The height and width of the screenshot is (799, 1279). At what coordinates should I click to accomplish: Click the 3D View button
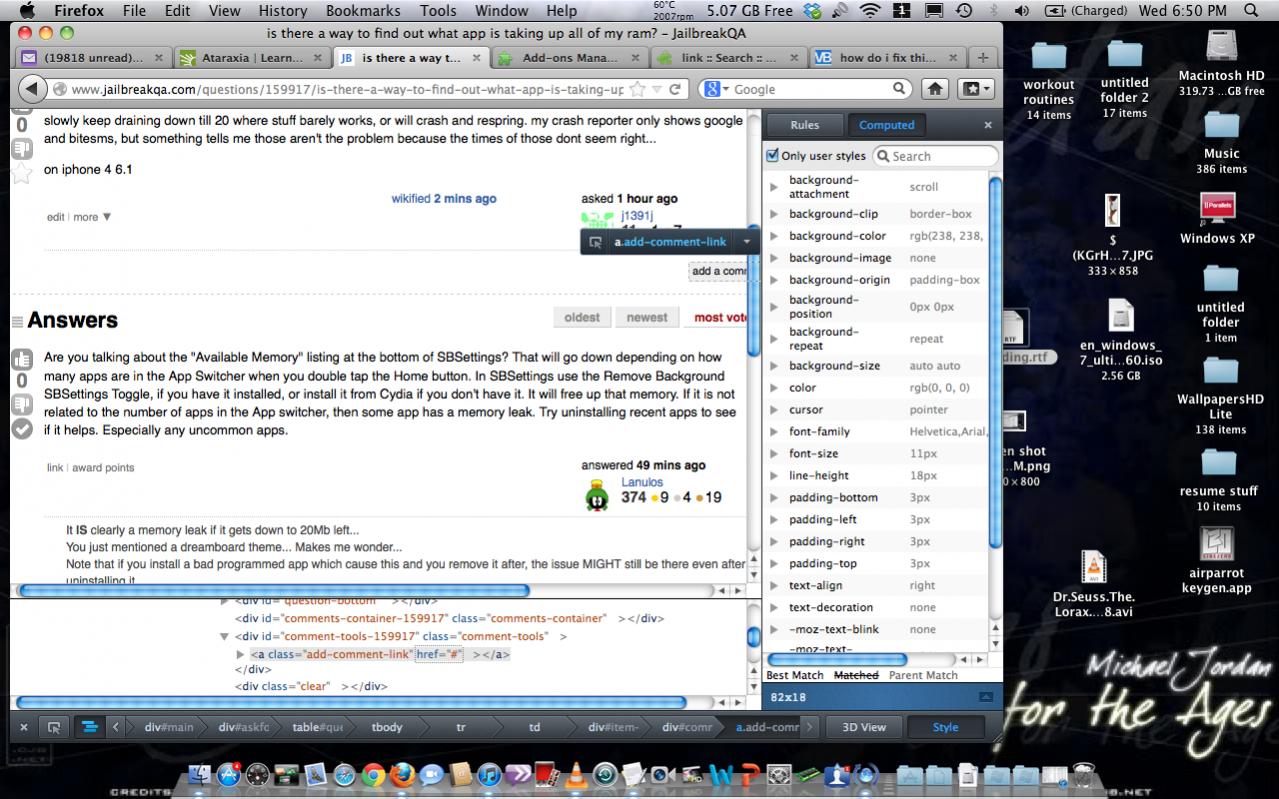tap(864, 727)
